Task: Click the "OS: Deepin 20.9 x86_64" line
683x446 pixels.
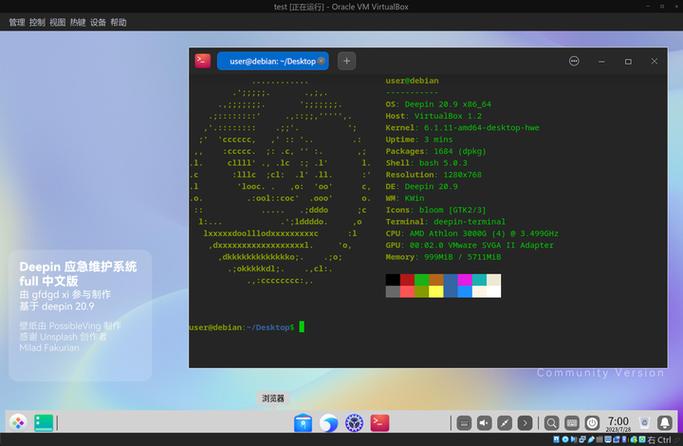Action: pos(438,104)
